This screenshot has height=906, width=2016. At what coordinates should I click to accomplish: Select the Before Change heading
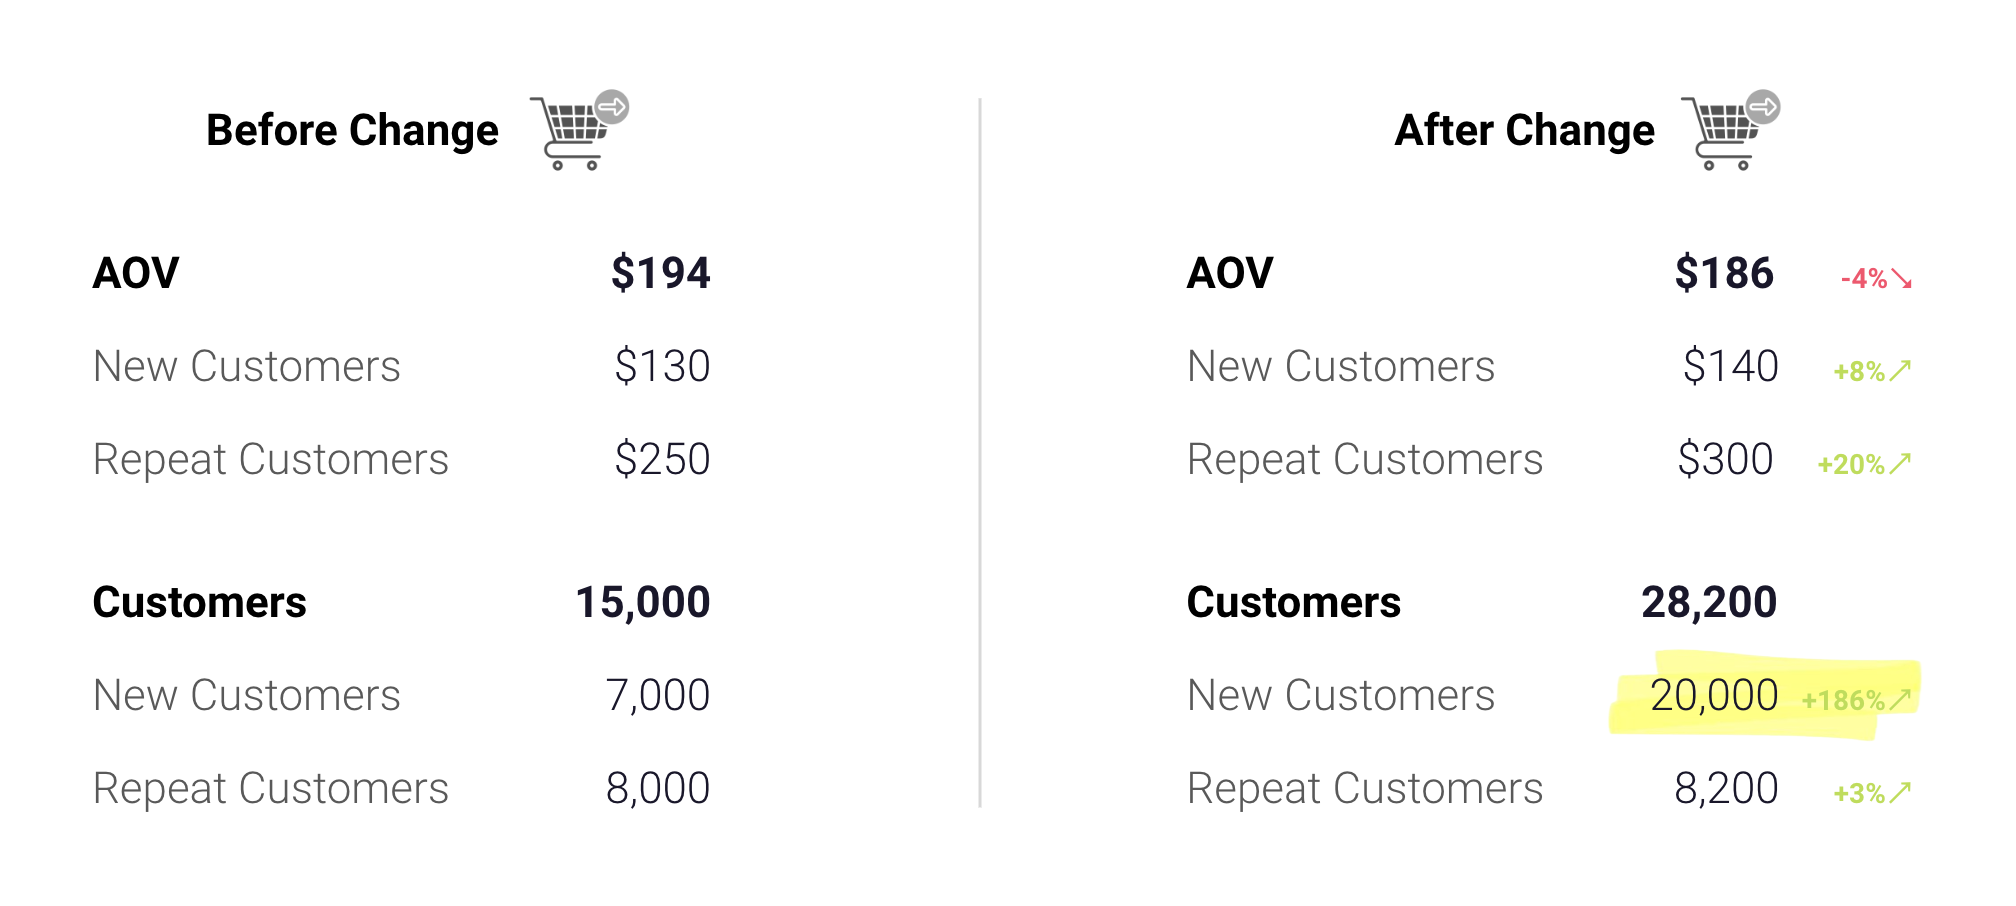352,131
